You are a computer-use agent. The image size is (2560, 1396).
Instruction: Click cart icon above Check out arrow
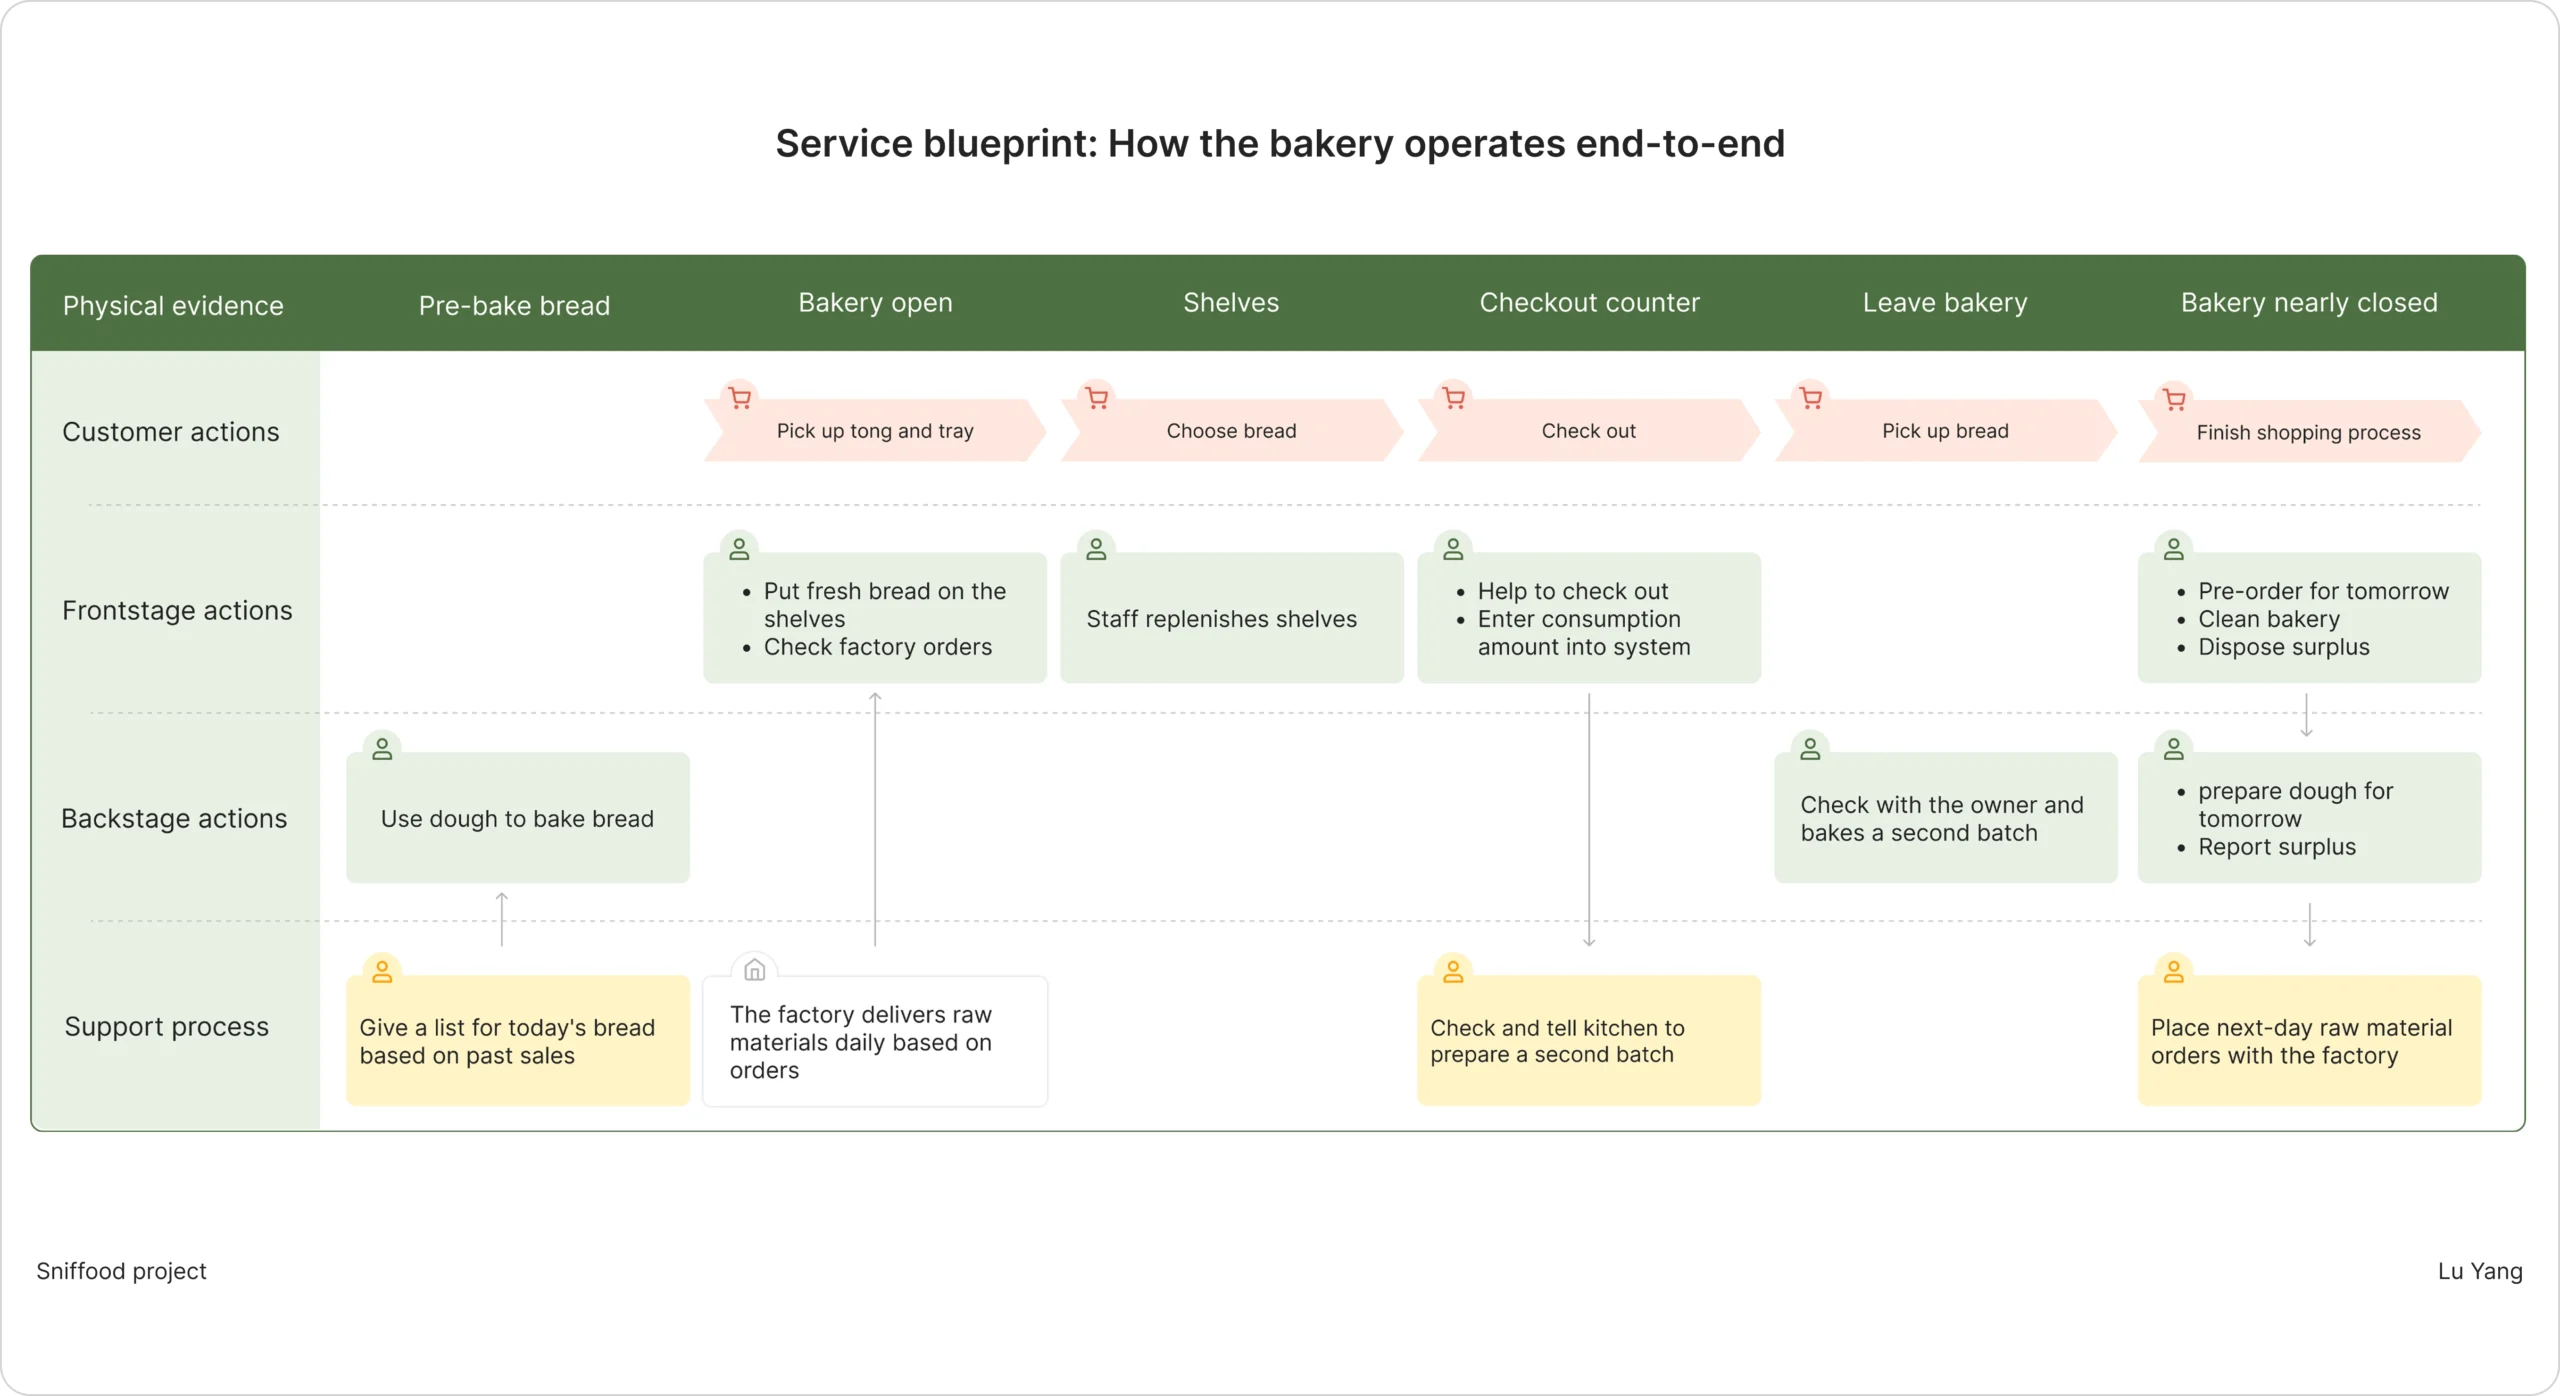point(1454,398)
